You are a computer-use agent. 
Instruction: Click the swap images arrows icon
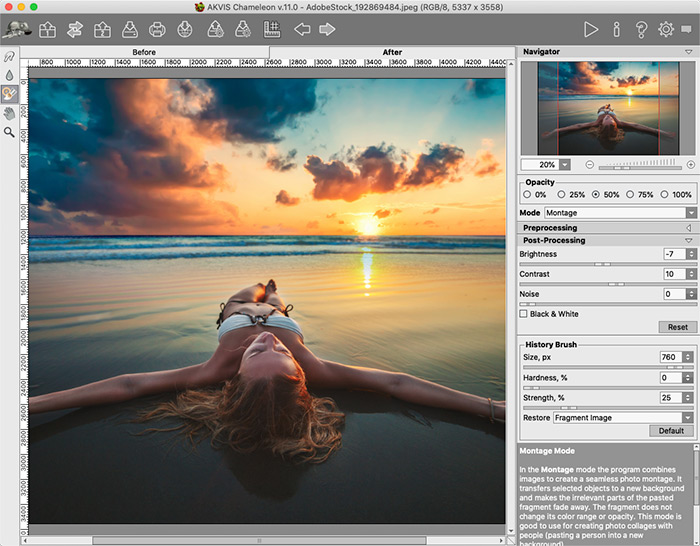[74, 29]
